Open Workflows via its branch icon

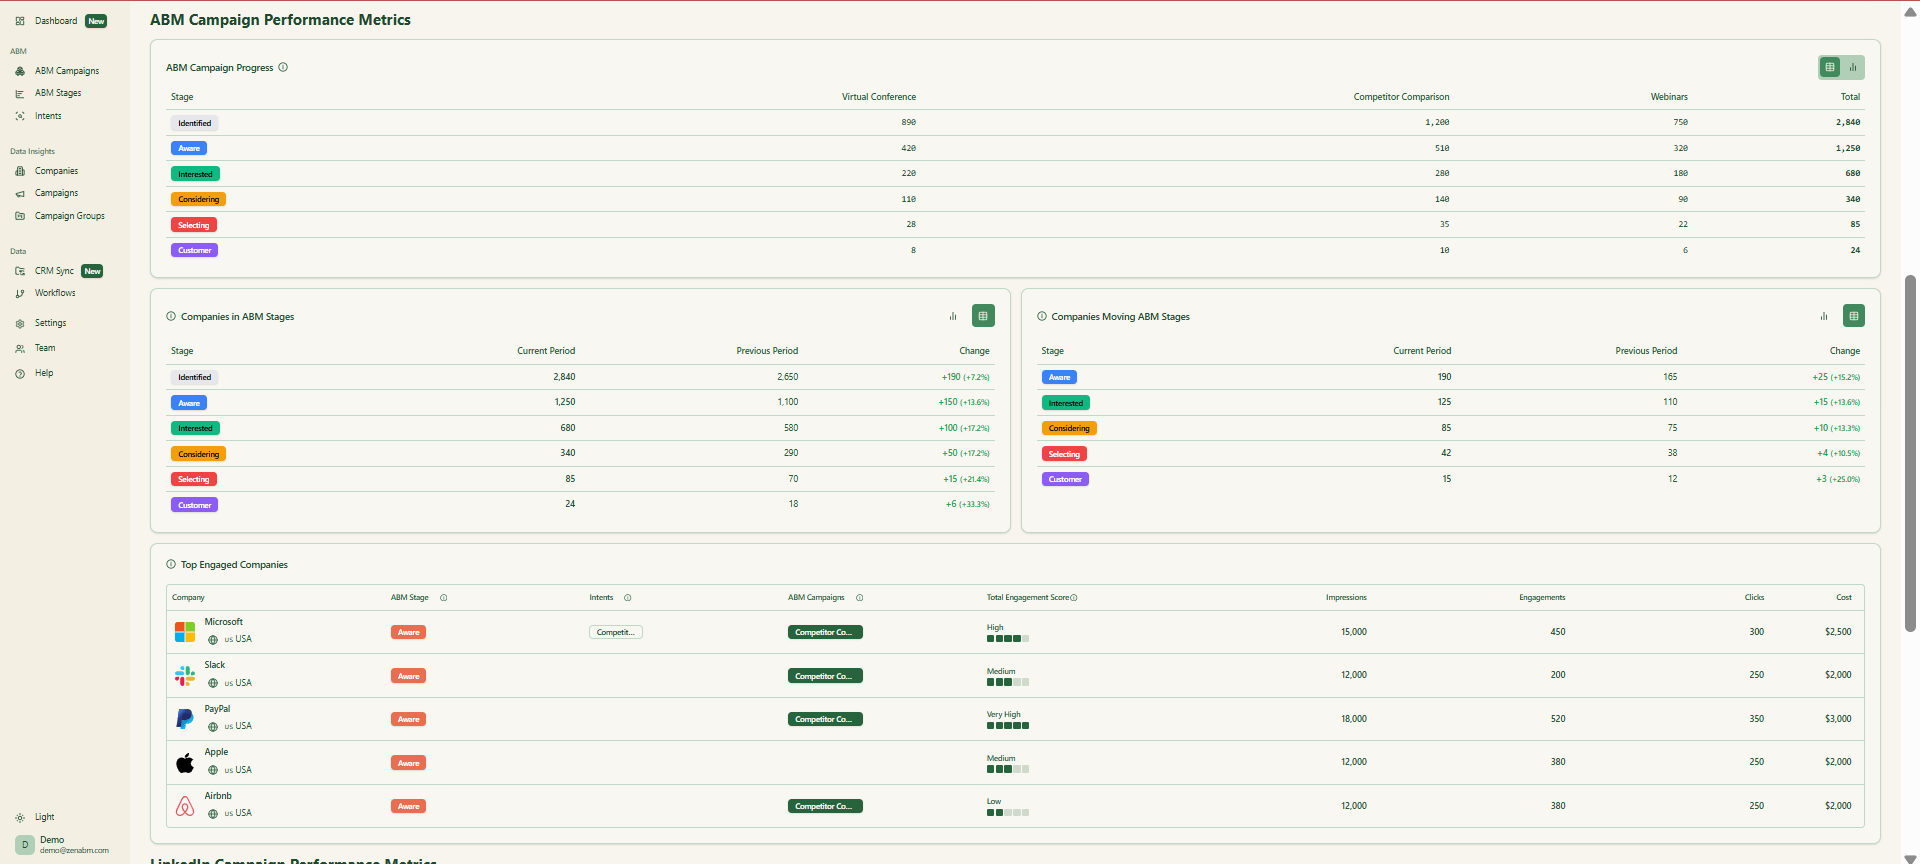point(20,294)
